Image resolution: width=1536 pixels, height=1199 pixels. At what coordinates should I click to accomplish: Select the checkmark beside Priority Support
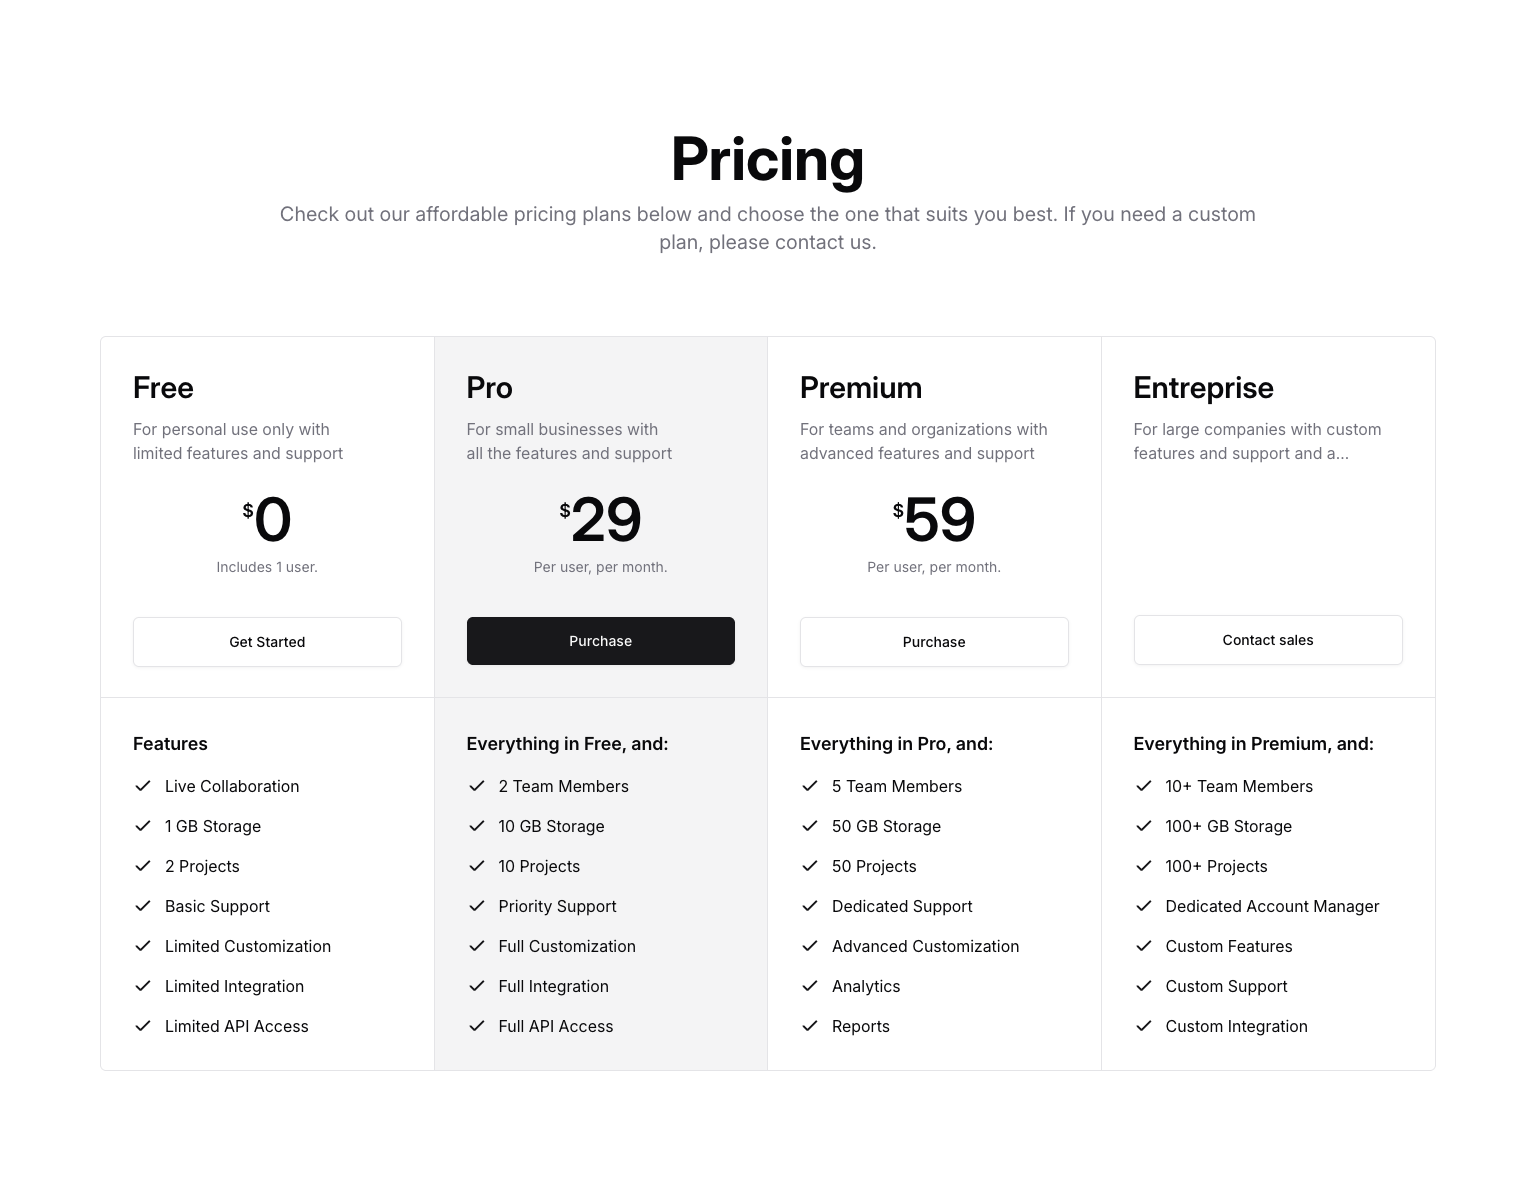(477, 906)
